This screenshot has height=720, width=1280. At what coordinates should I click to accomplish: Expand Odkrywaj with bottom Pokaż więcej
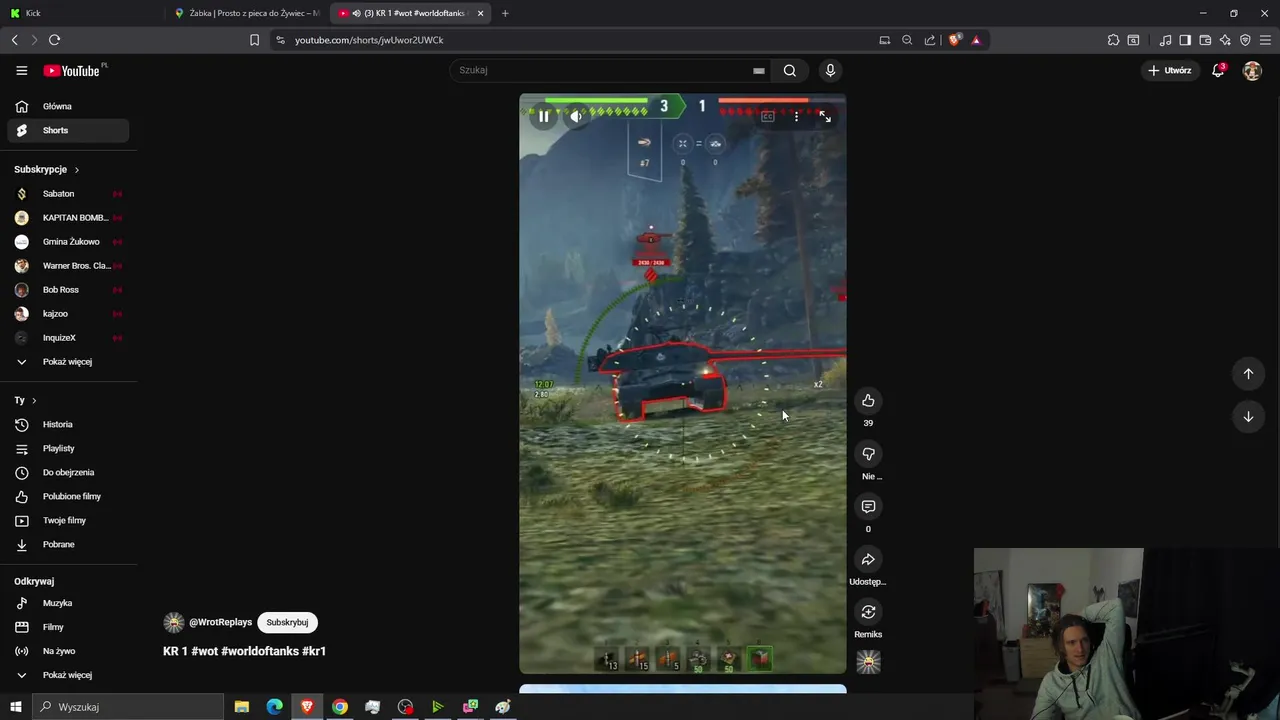(67, 675)
